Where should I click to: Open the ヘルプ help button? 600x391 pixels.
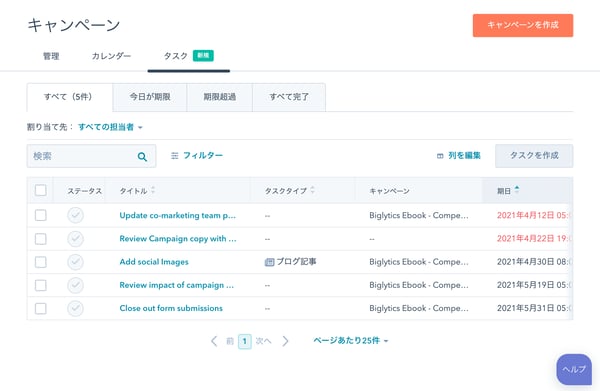pos(574,369)
